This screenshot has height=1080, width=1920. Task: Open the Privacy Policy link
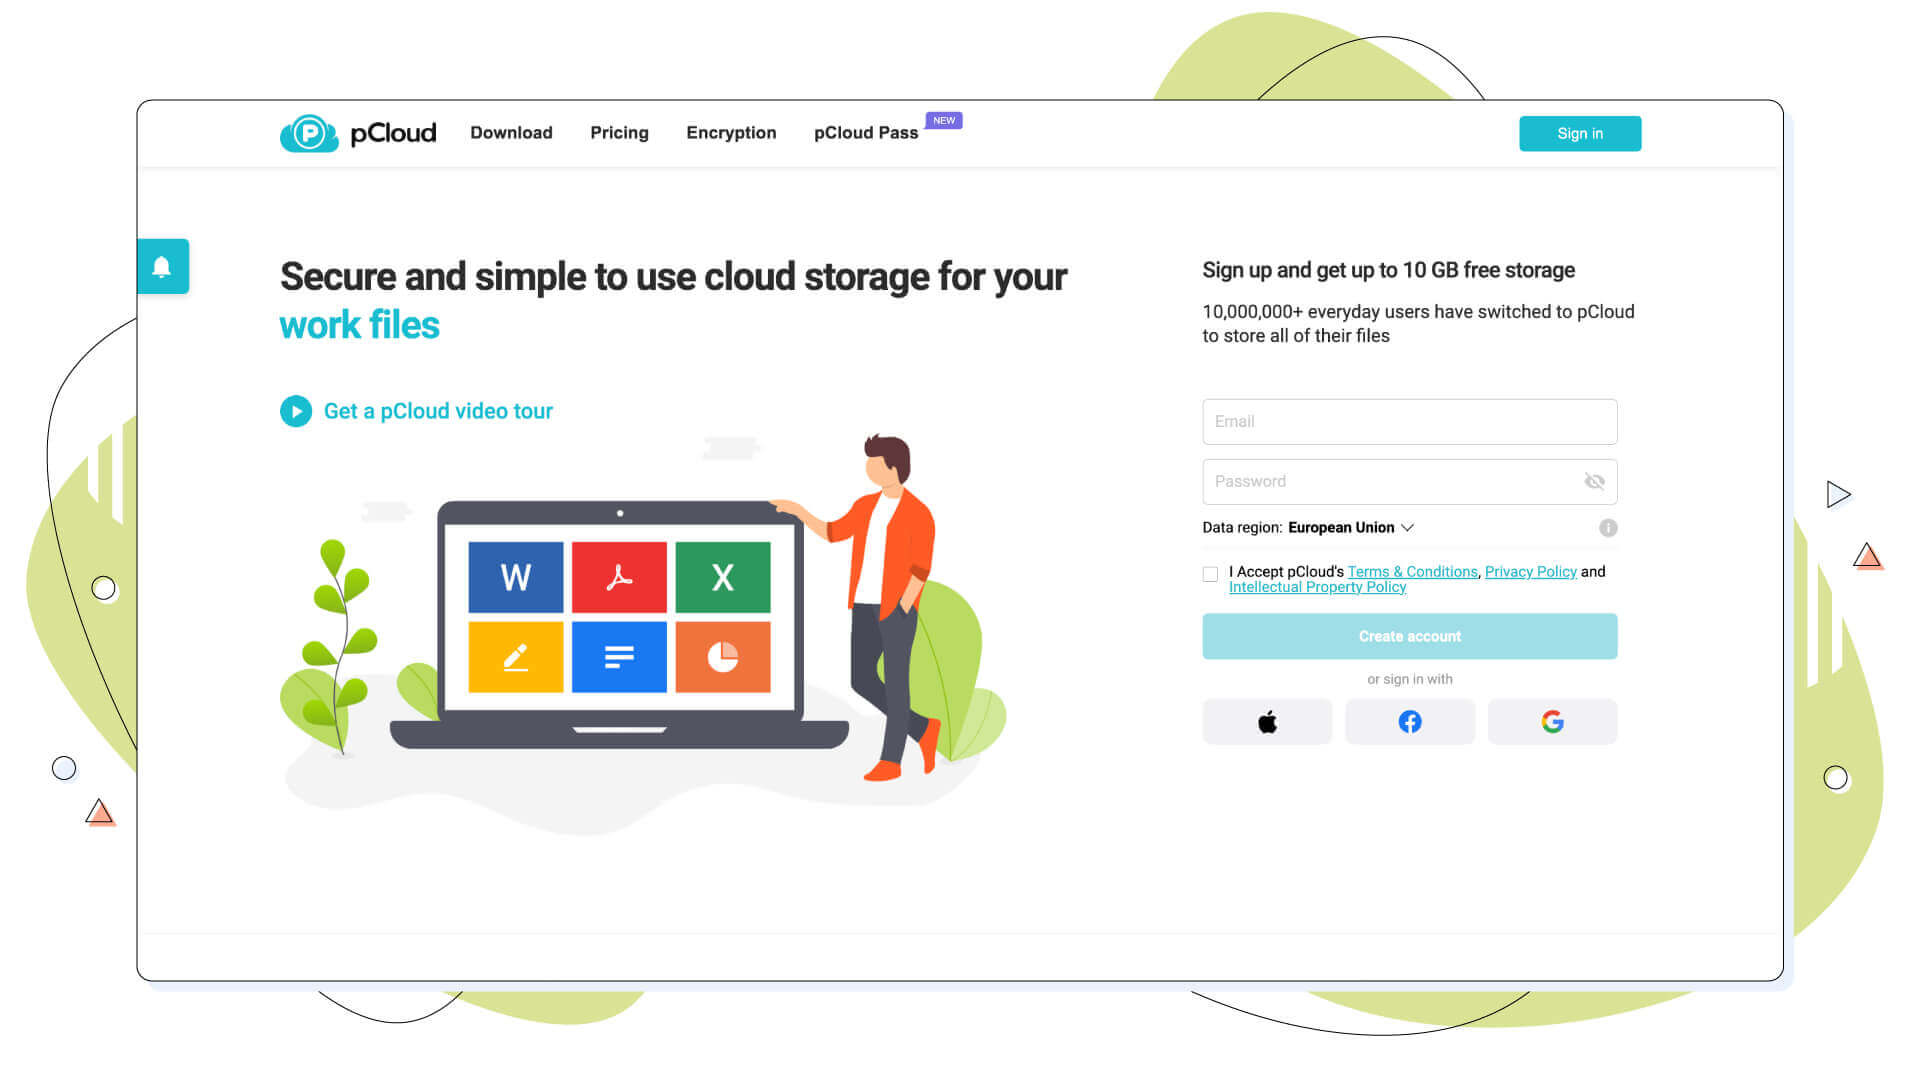[x=1531, y=572]
